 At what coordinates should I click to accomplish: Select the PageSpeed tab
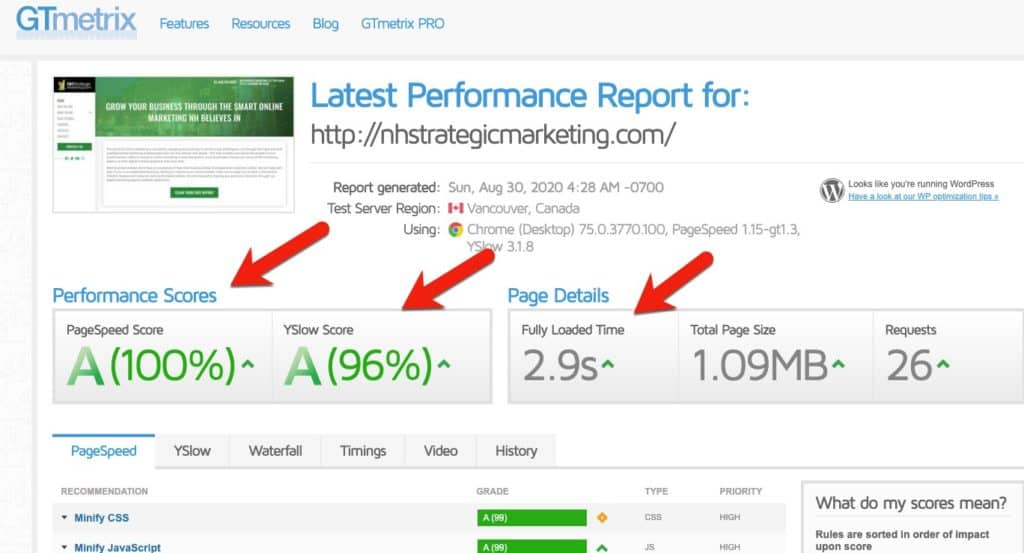pos(104,451)
